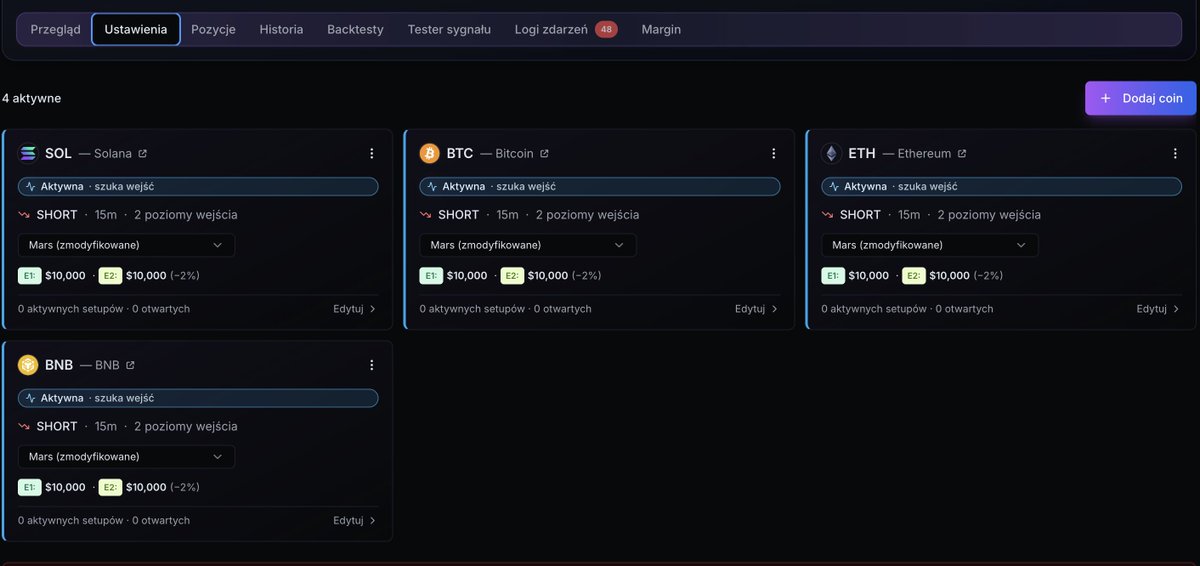1200x566 pixels.
Task: Open the Pozycje tab
Action: coord(213,29)
